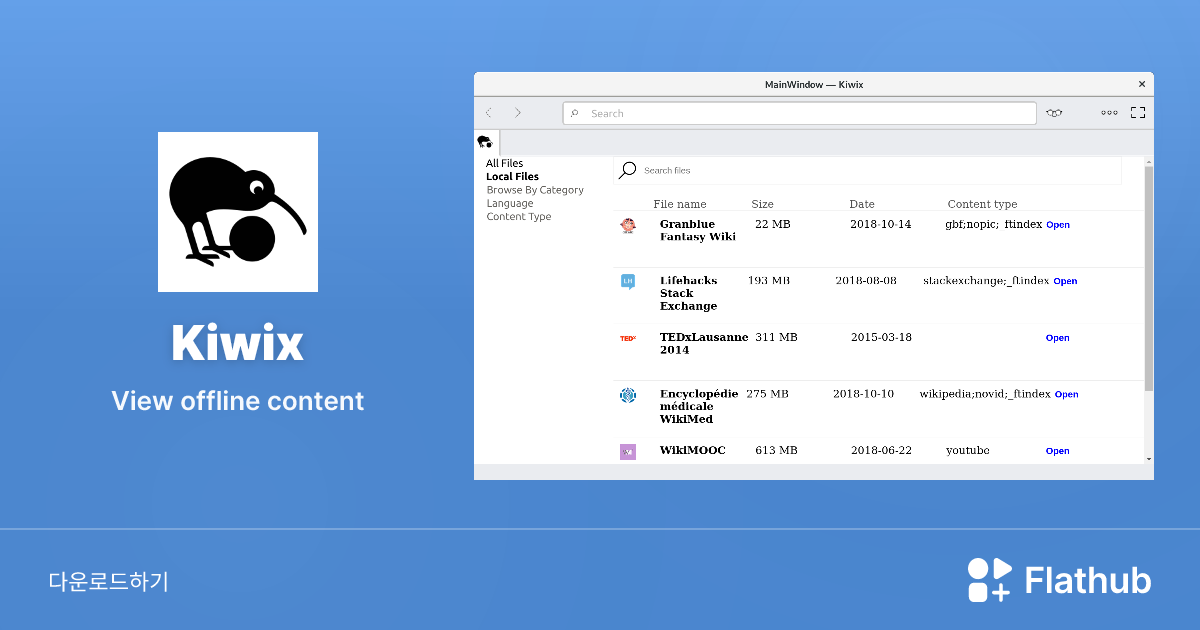Open the three-dot overflow menu icon
1200x630 pixels.
tap(1109, 112)
